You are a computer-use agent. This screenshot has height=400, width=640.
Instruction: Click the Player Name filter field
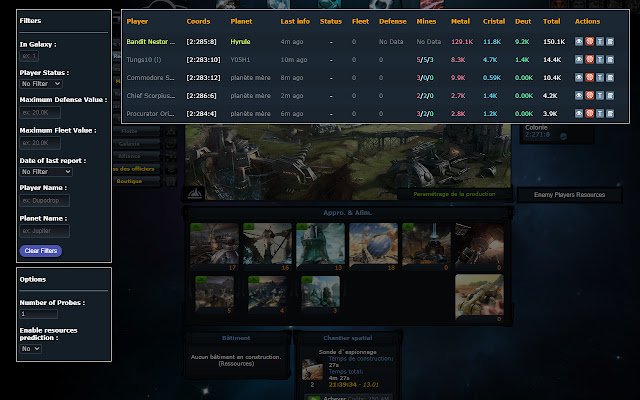coord(44,200)
